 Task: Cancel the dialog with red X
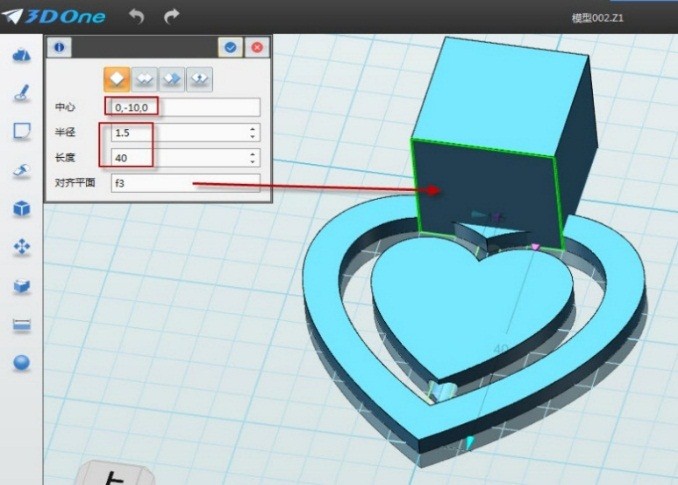click(x=257, y=47)
